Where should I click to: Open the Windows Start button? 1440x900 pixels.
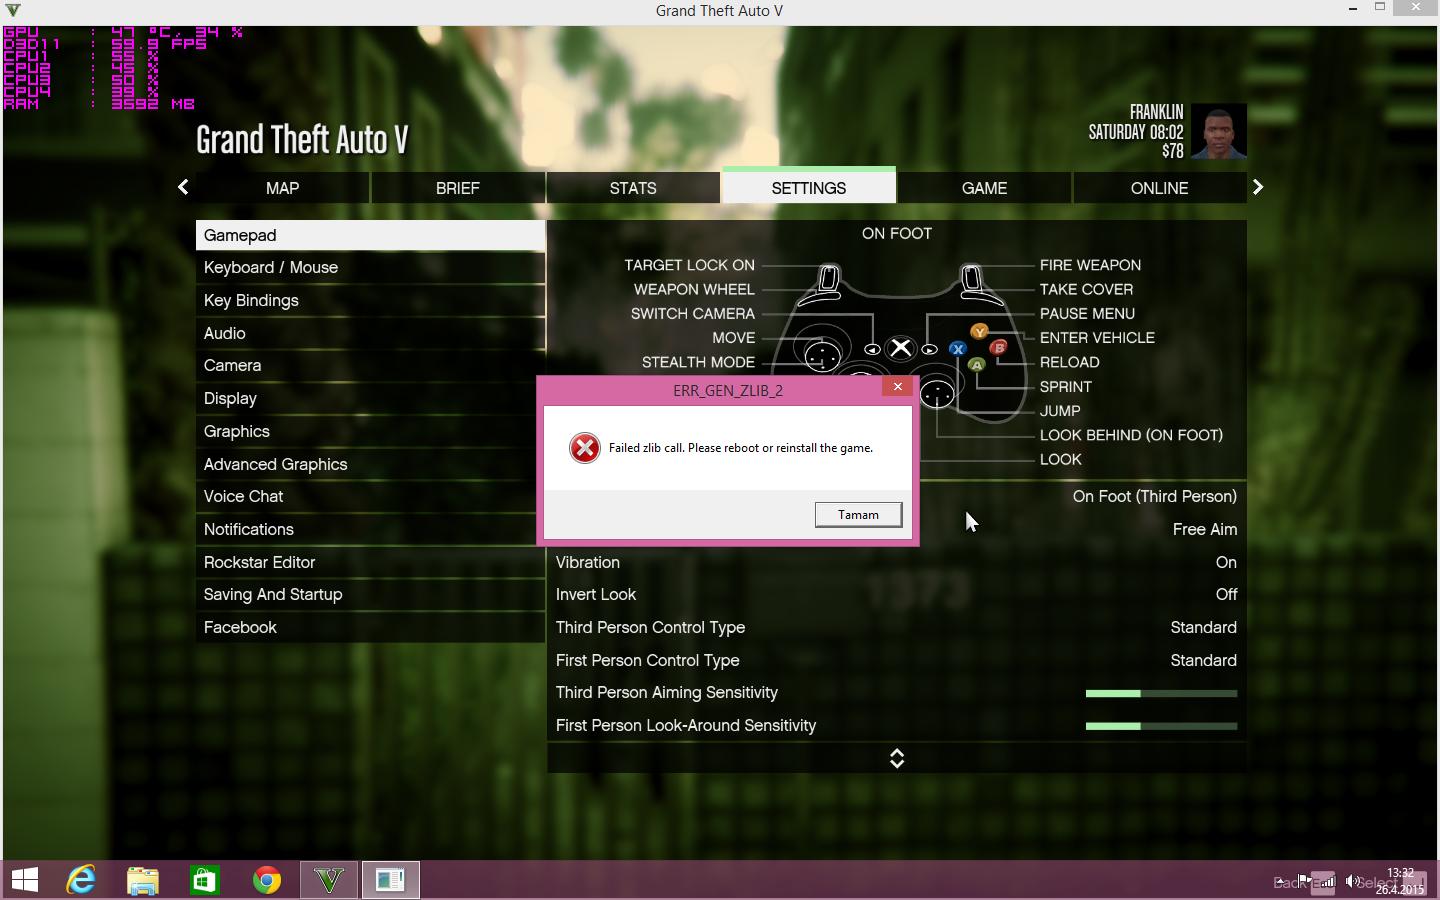tap(25, 880)
